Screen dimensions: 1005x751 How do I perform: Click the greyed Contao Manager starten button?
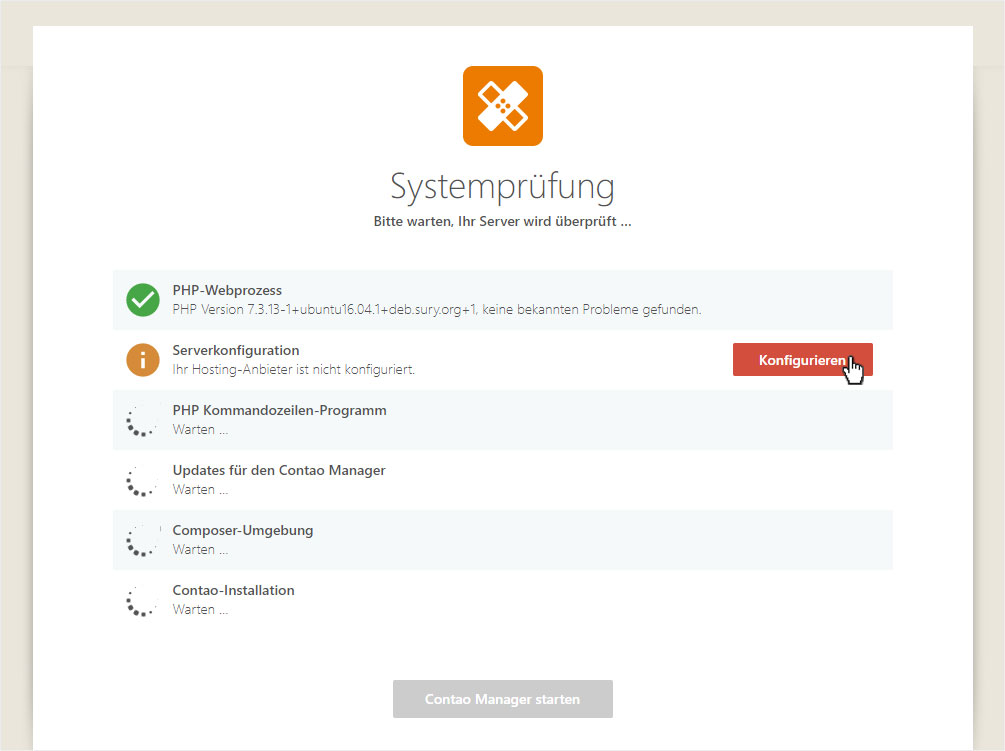[502, 699]
